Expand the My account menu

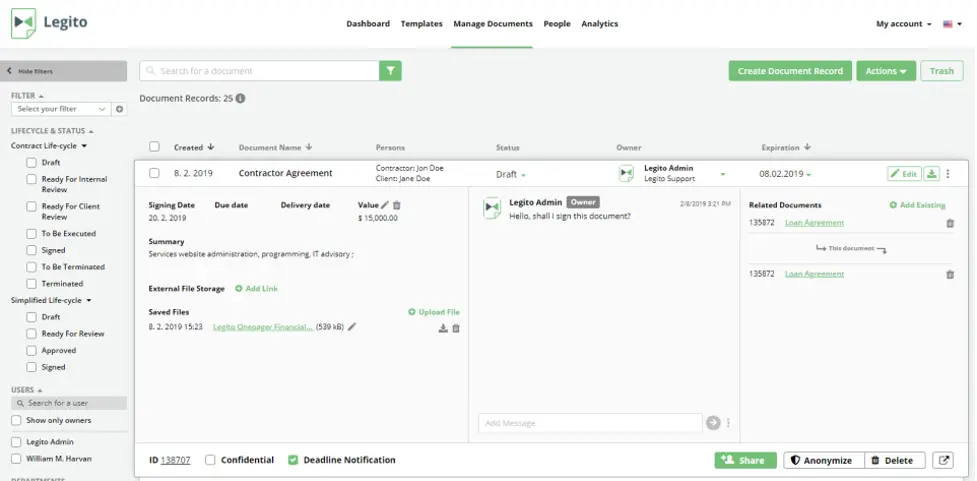tap(904, 24)
